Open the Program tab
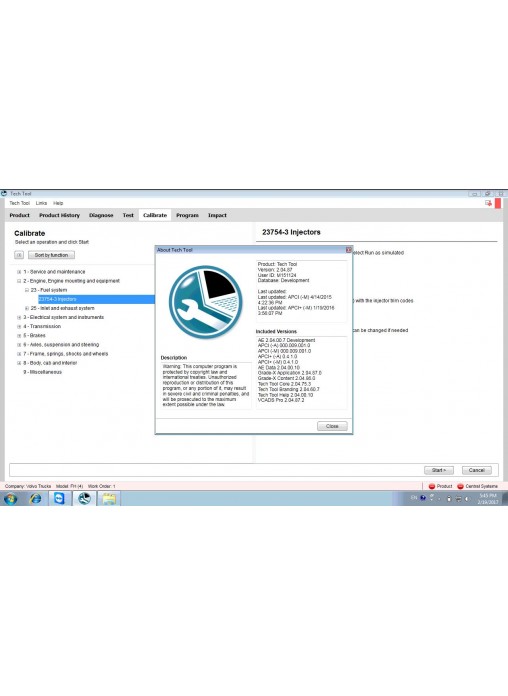 pyautogui.click(x=187, y=215)
